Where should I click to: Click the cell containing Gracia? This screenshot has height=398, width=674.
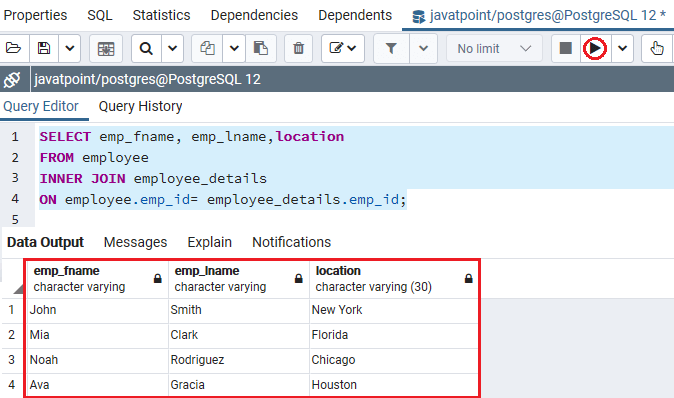239,385
